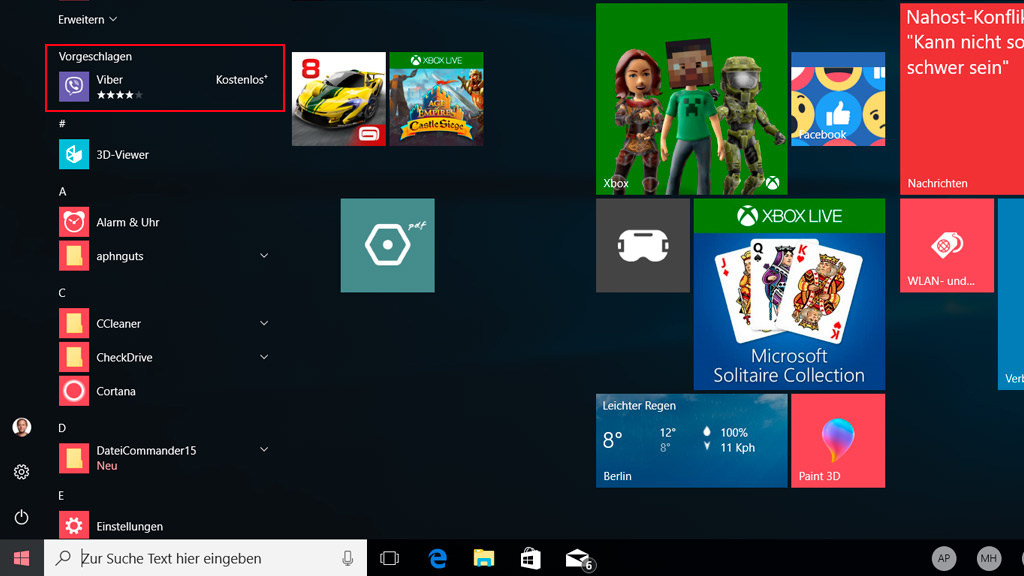1024x576 pixels.
Task: Expand the aphnguts folder chevron
Action: 264,255
